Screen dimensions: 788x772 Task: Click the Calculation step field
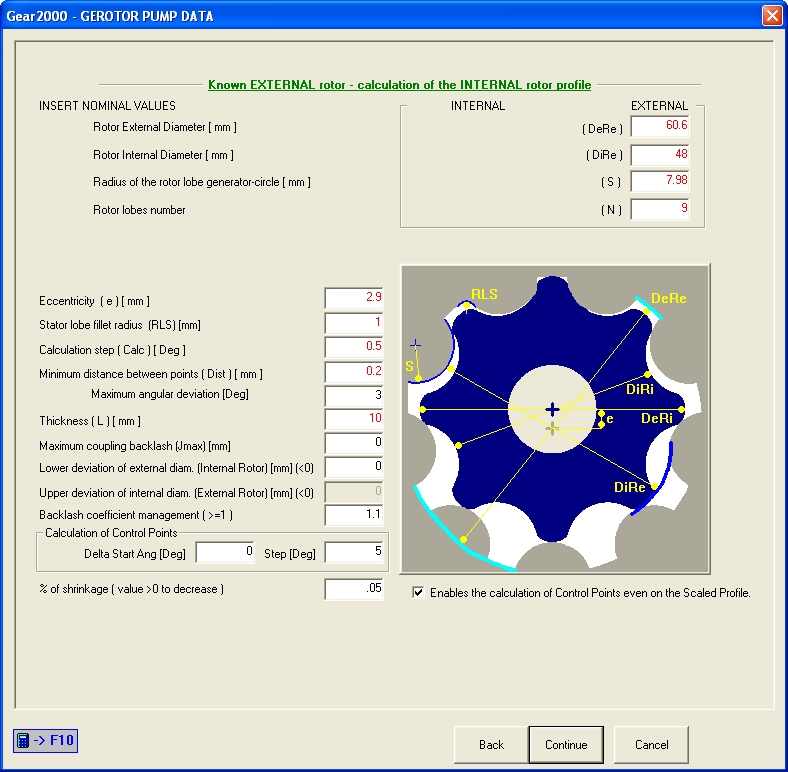point(354,347)
